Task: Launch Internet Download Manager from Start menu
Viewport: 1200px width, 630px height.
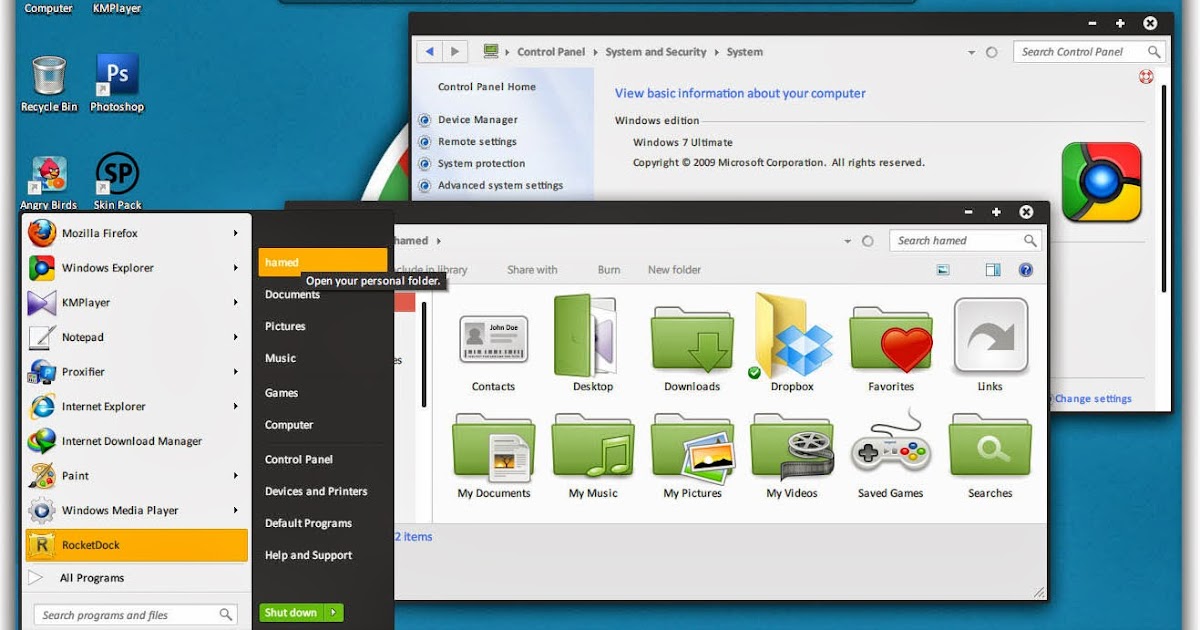Action: [x=135, y=441]
